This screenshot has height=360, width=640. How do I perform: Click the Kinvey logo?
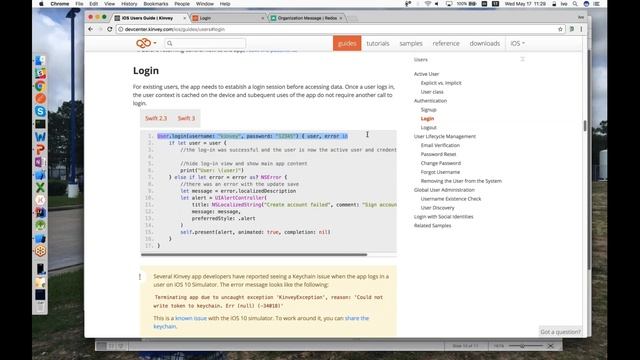[143, 43]
